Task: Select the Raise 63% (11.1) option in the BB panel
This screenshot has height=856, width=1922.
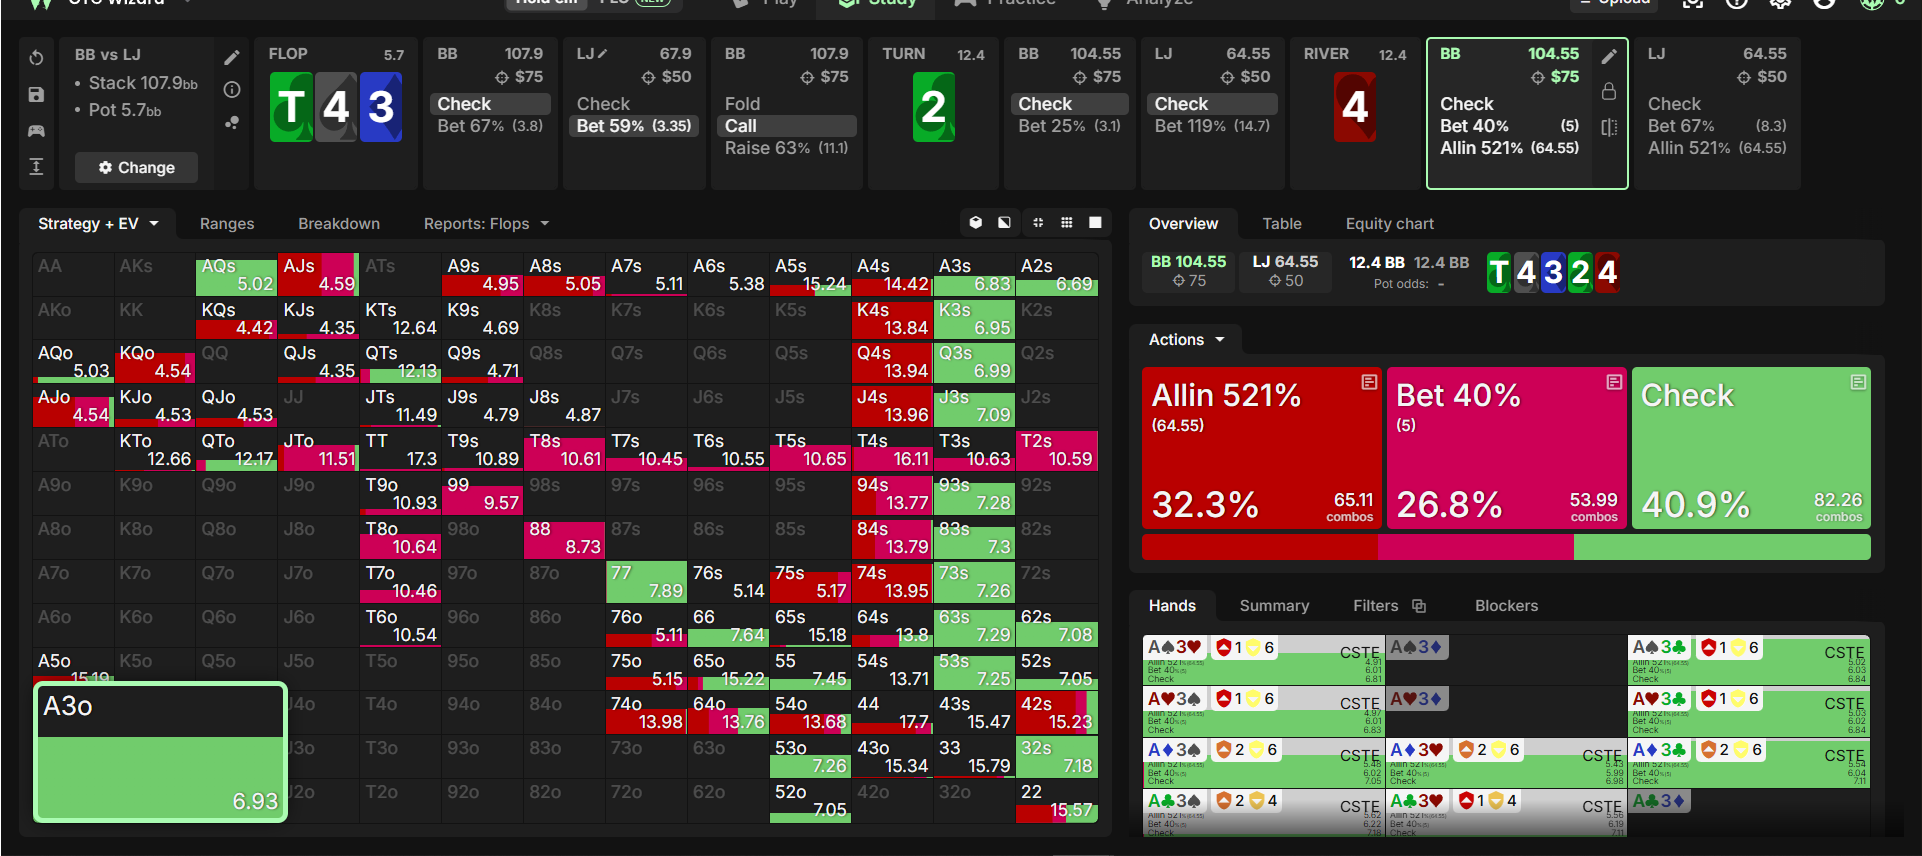Action: click(x=786, y=148)
